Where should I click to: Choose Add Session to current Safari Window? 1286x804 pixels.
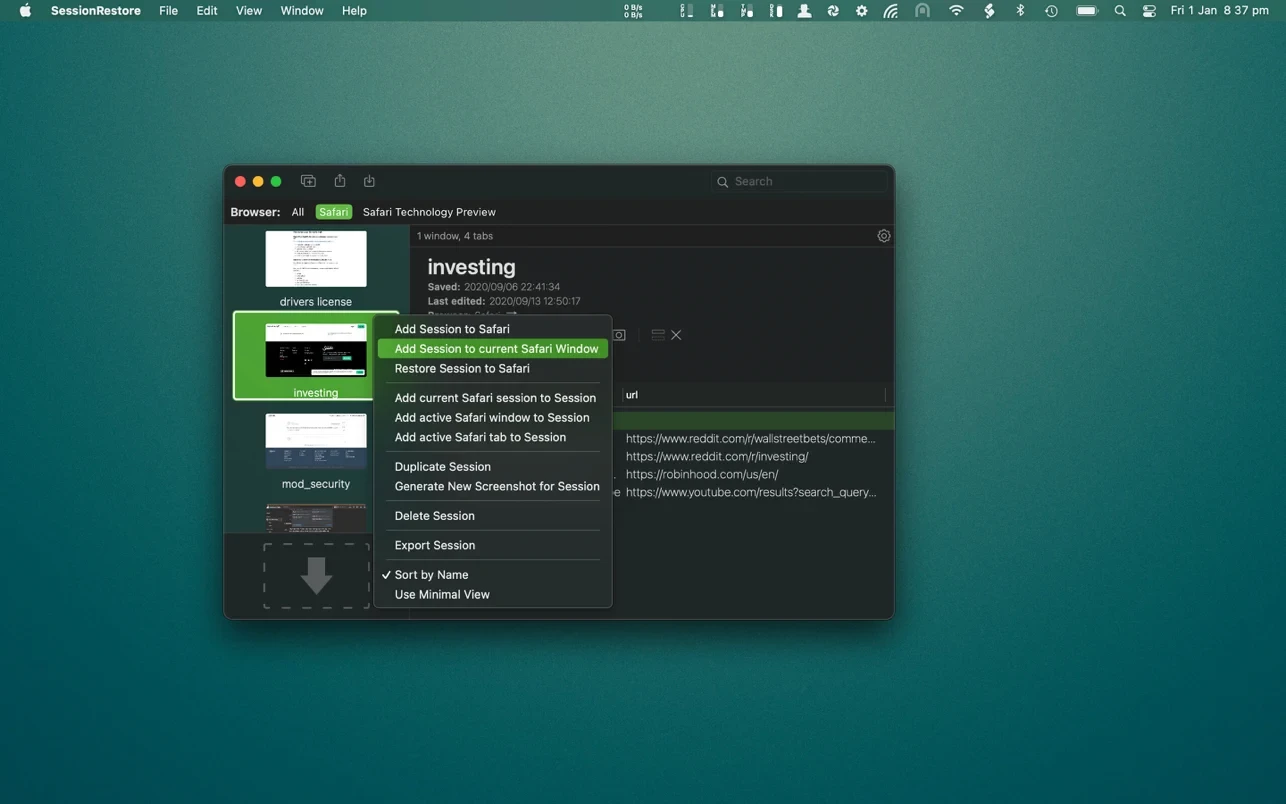coord(496,349)
